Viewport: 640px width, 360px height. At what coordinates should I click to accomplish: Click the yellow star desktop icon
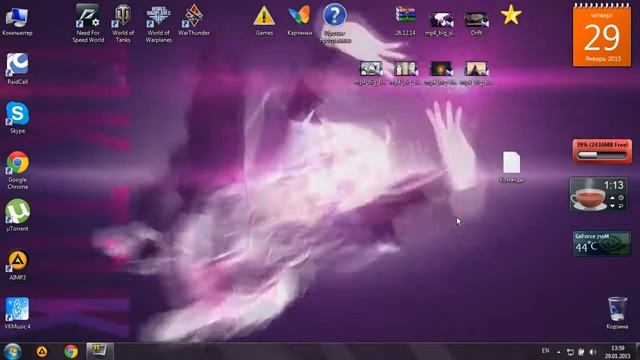511,16
